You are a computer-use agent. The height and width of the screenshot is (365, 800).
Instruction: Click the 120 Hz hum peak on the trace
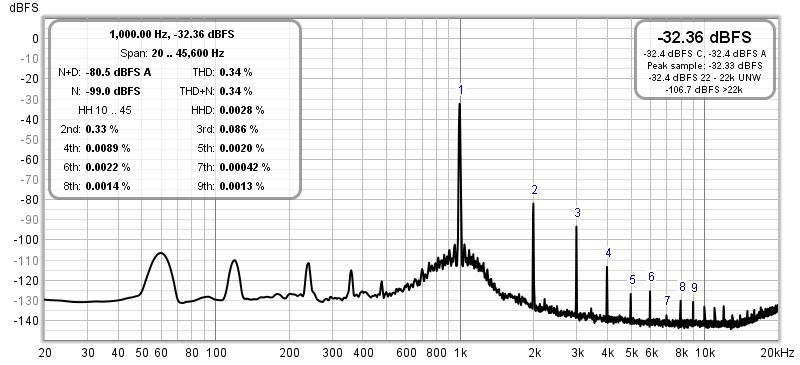click(x=234, y=260)
